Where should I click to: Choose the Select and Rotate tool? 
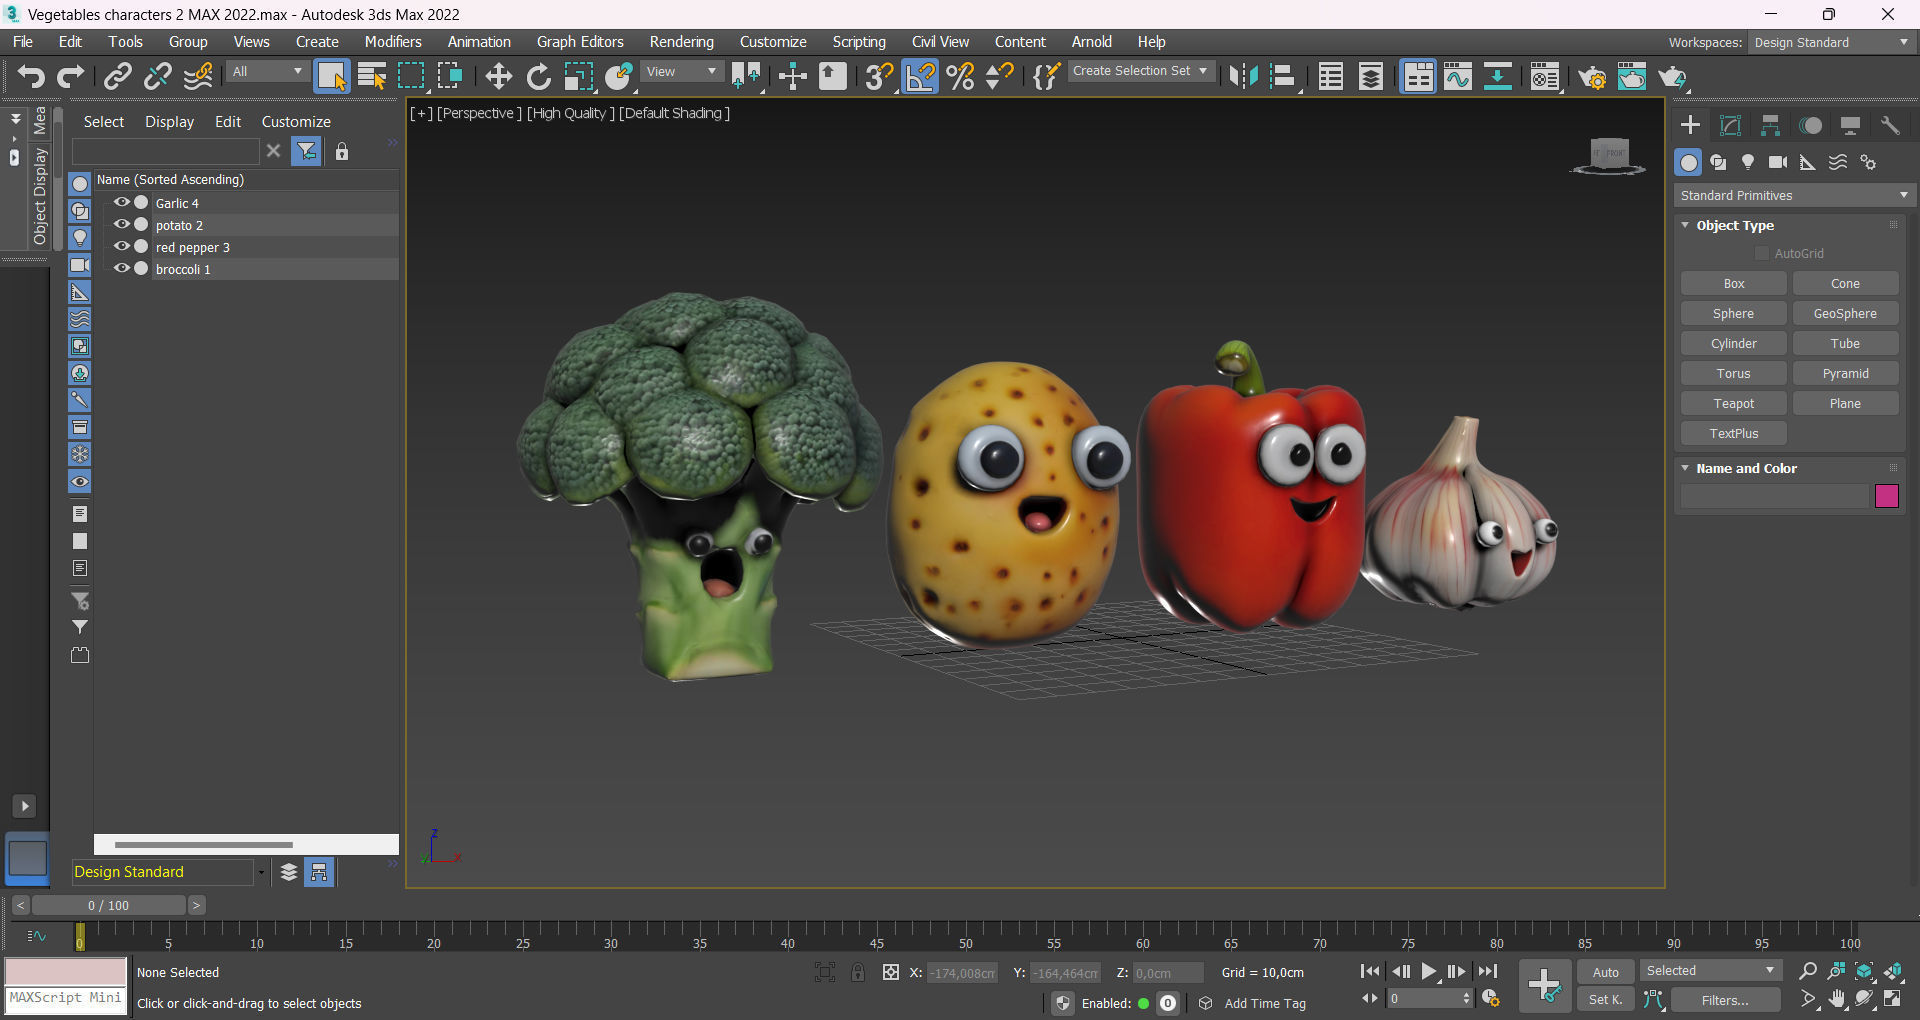pos(538,76)
